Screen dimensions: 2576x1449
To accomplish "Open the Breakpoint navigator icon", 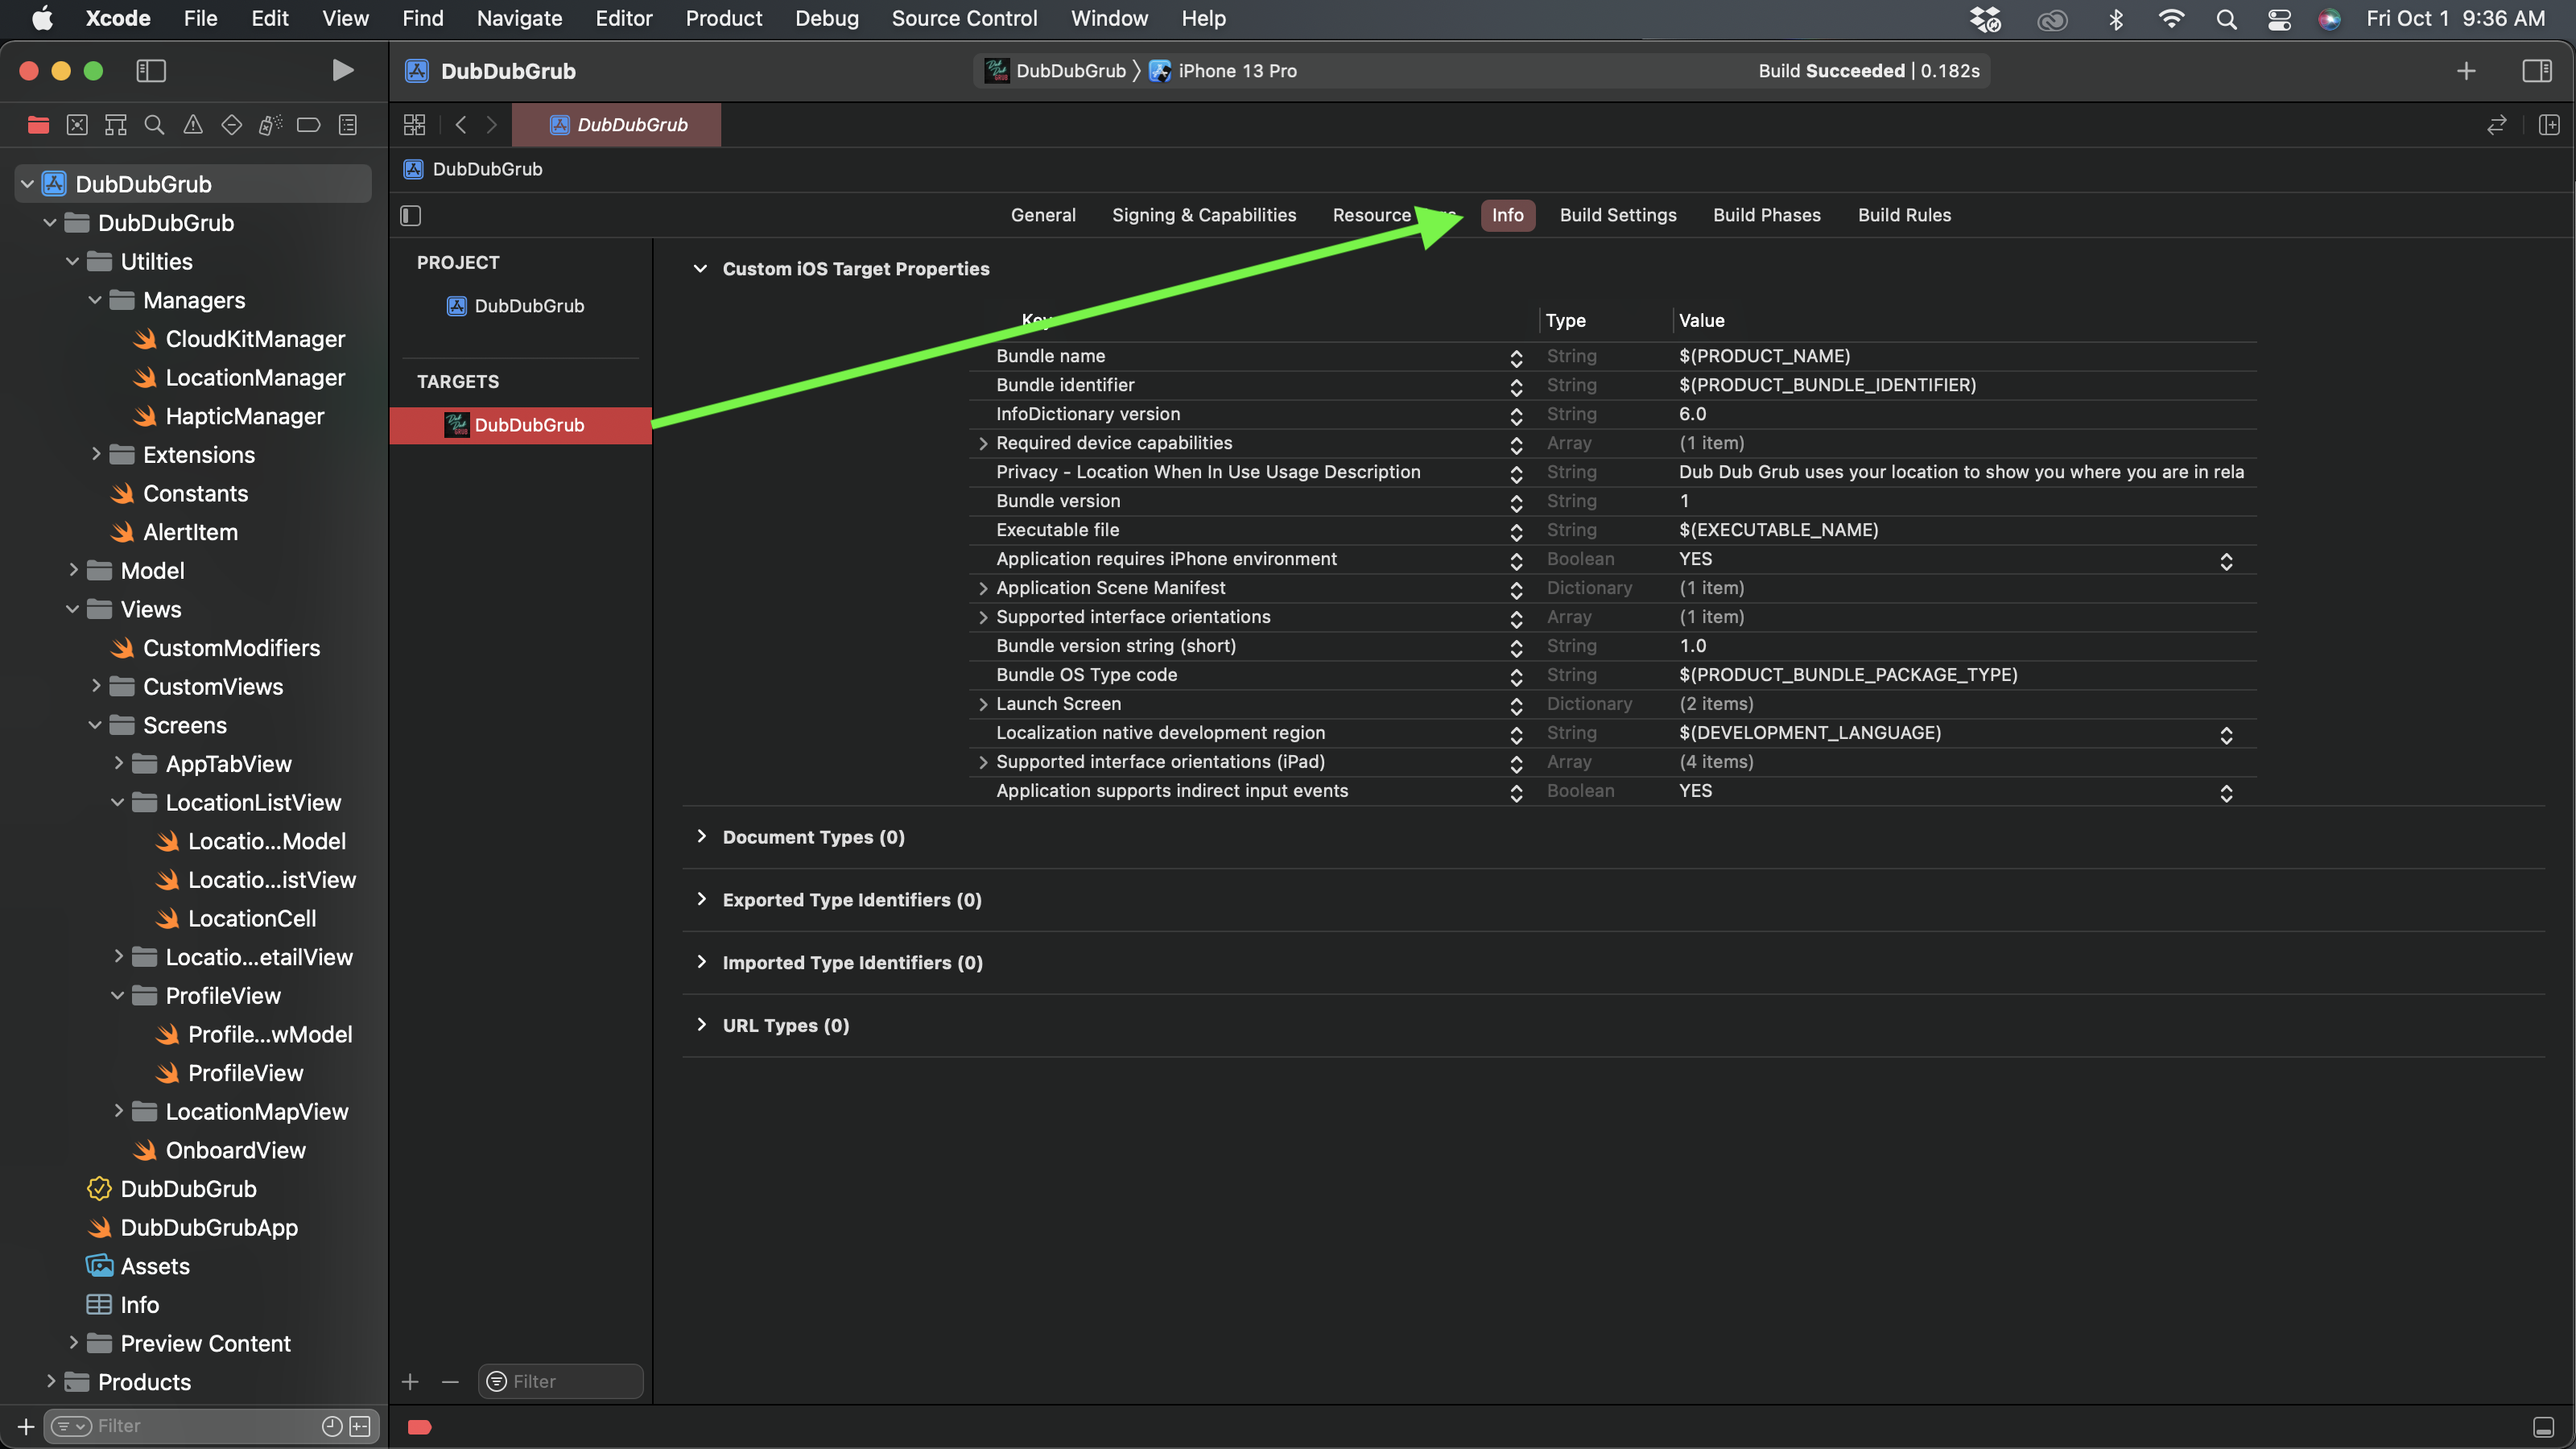I will coord(309,125).
